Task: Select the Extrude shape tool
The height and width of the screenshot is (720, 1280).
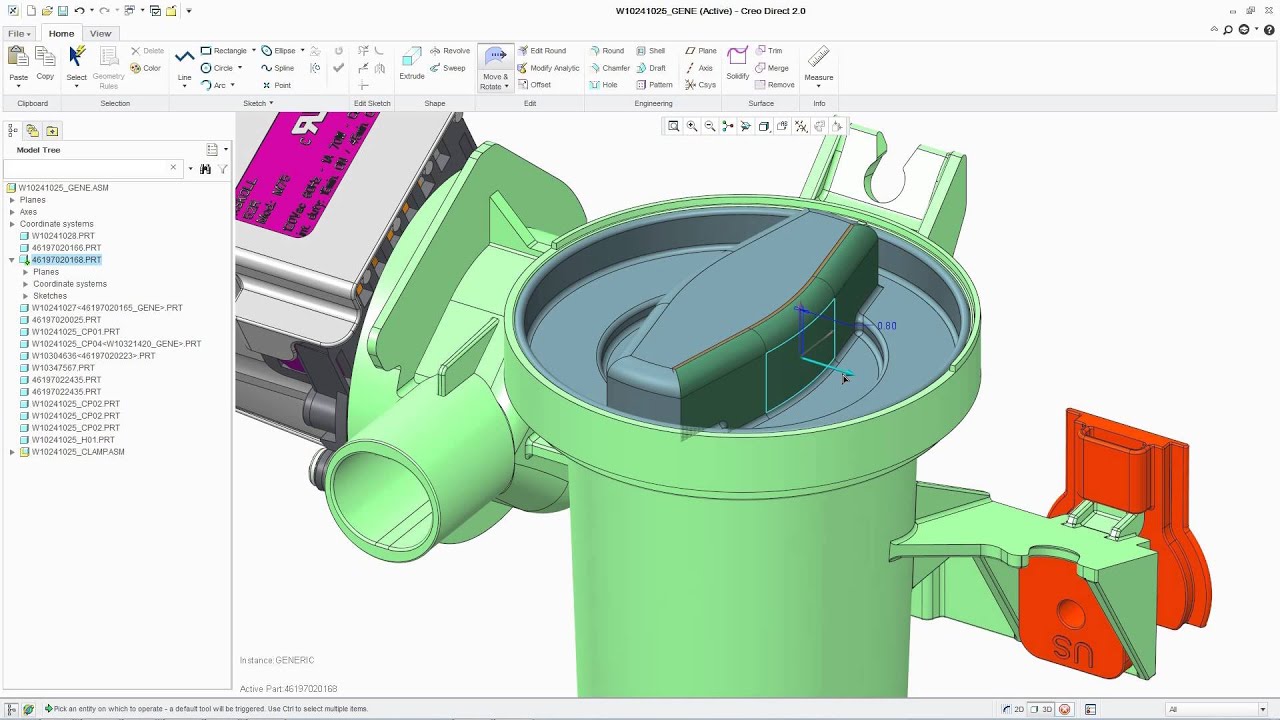Action: [412, 63]
